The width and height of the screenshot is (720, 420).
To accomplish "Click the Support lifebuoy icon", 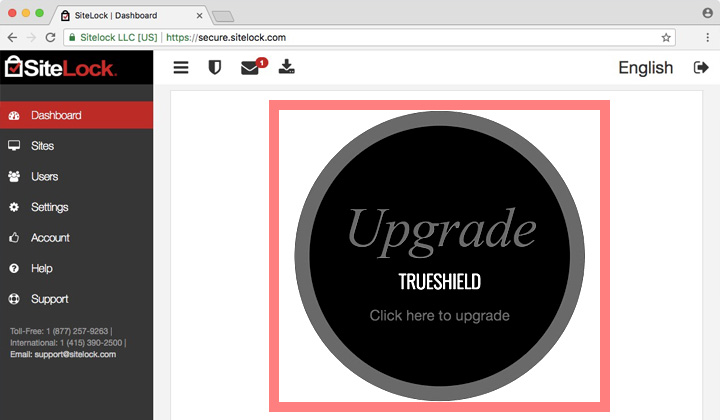I will point(14,299).
